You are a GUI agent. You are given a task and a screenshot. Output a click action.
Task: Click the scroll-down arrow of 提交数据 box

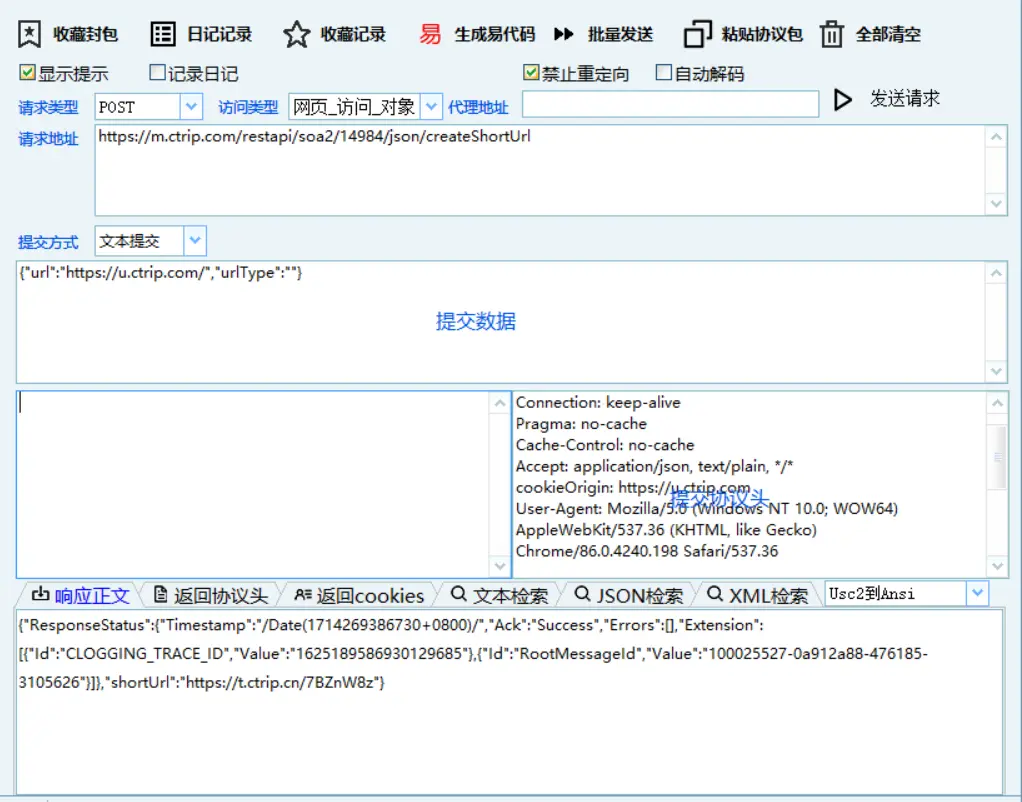[996, 371]
